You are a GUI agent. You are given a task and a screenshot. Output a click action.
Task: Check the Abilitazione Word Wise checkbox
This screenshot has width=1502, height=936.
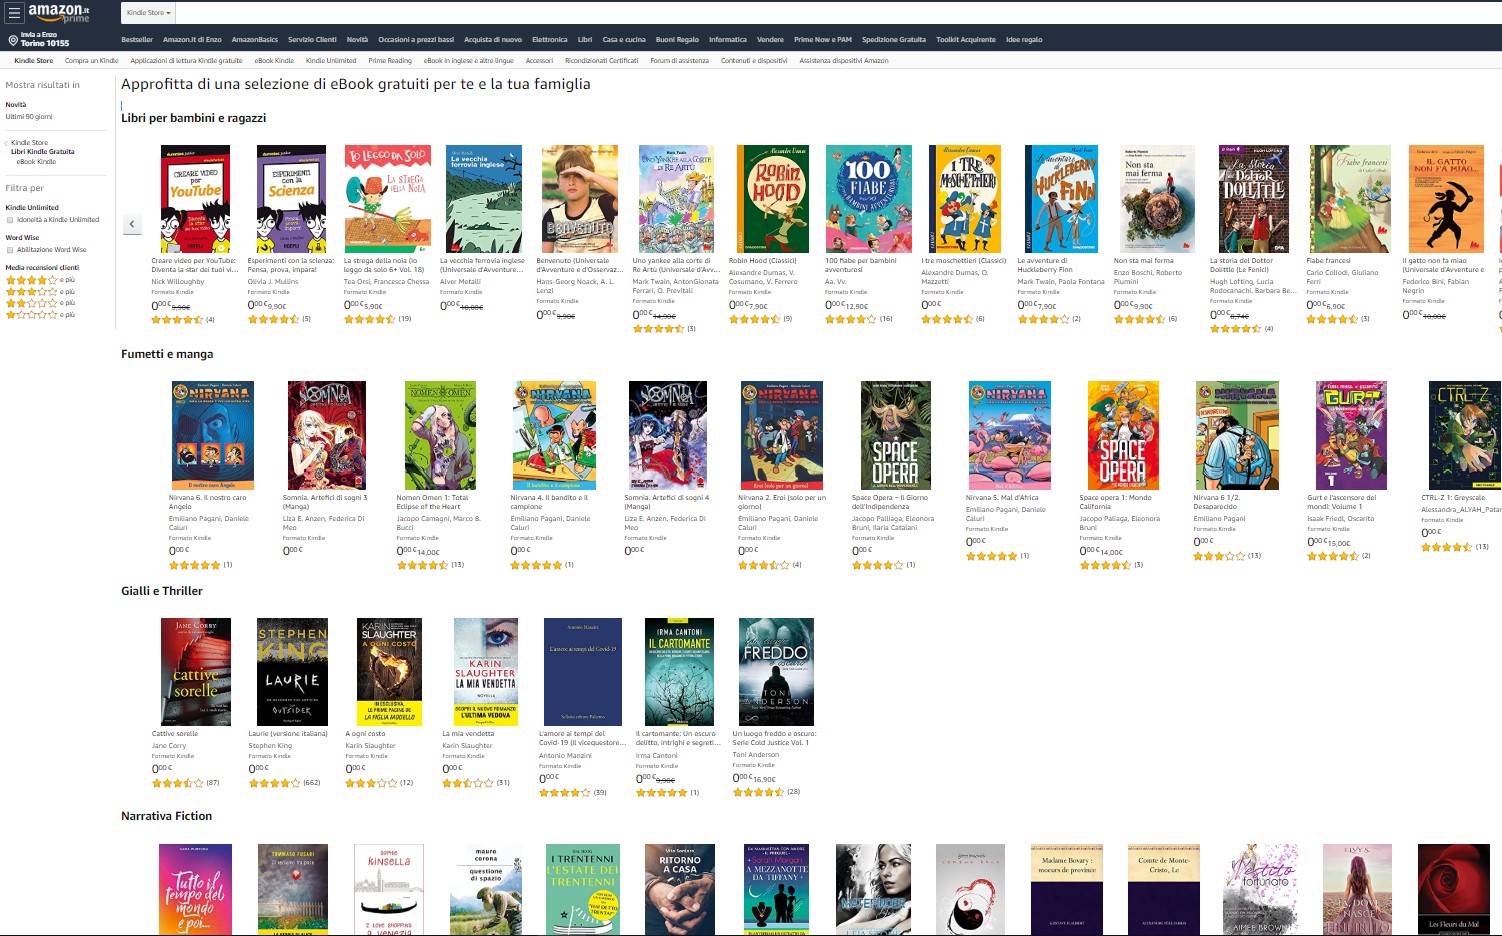(10, 250)
